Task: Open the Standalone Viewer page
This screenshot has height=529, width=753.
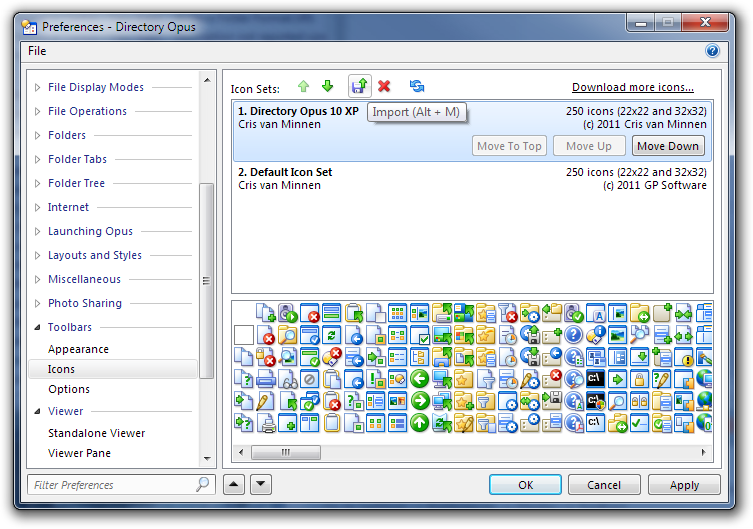Action: point(96,433)
